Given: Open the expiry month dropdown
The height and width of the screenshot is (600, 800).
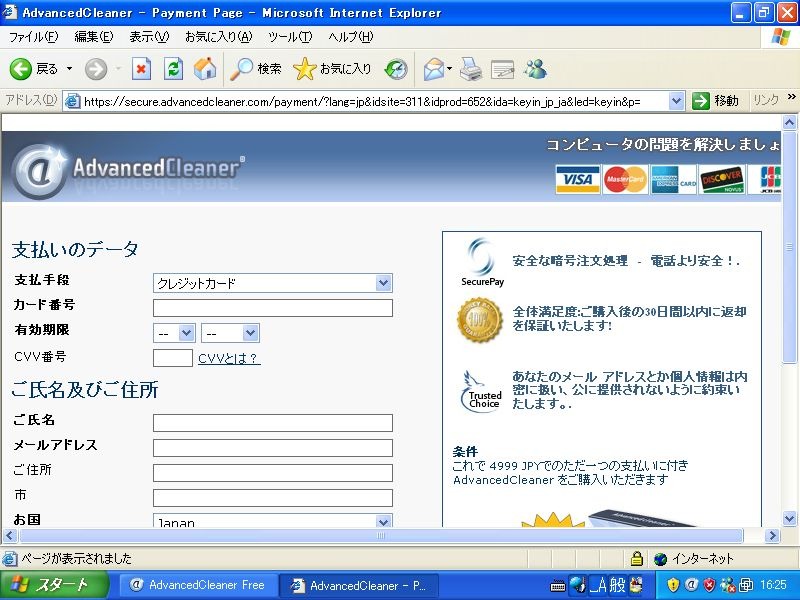Looking at the screenshot, I should [x=173, y=333].
